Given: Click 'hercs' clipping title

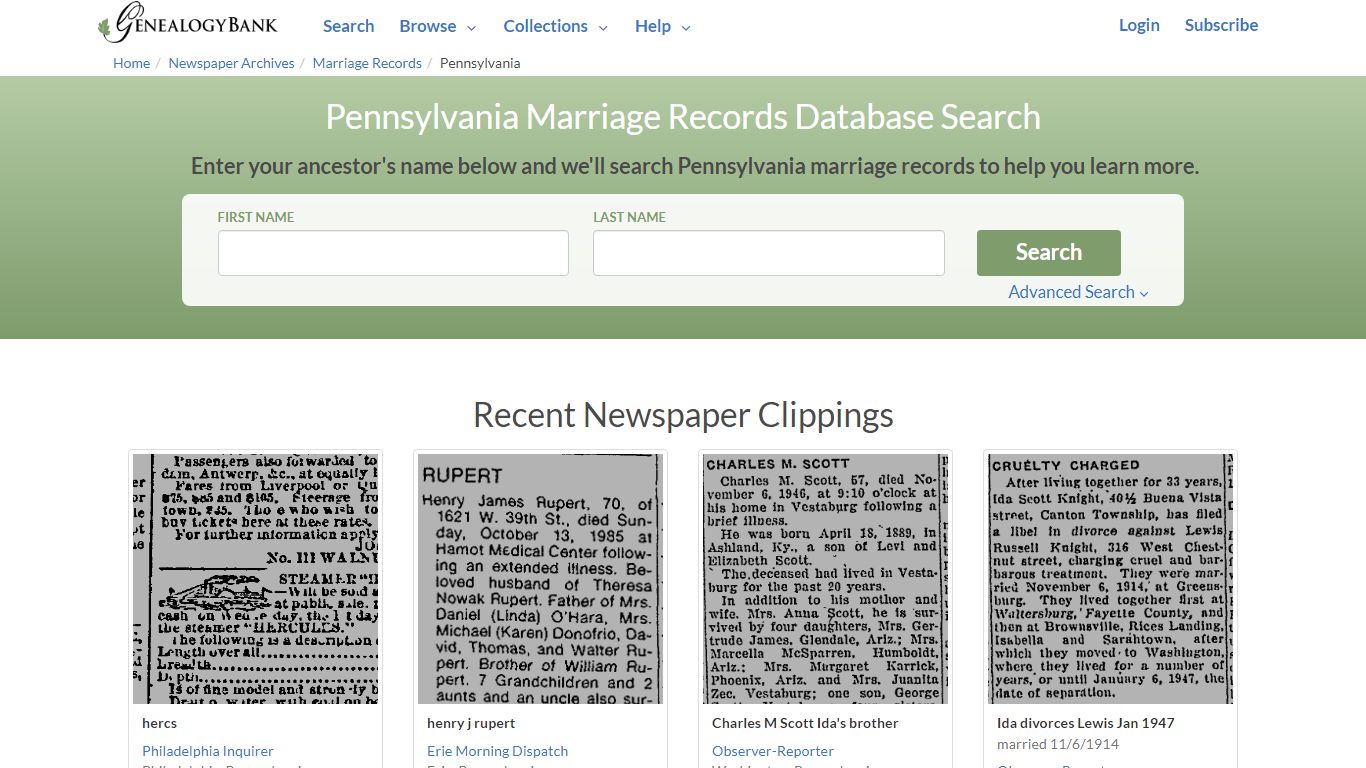Looking at the screenshot, I should [x=159, y=723].
